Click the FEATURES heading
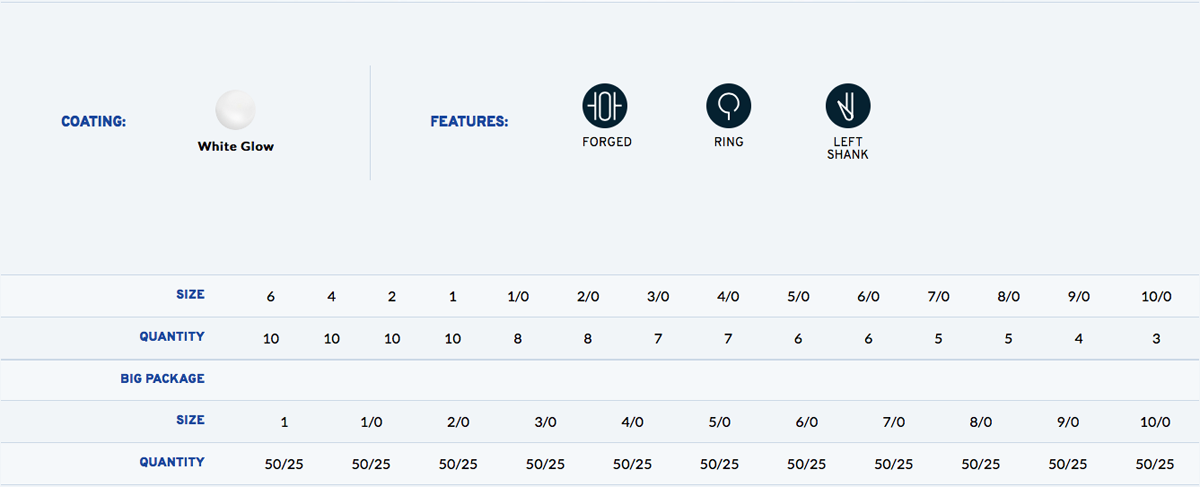Image resolution: width=1200 pixels, height=487 pixels. (469, 122)
